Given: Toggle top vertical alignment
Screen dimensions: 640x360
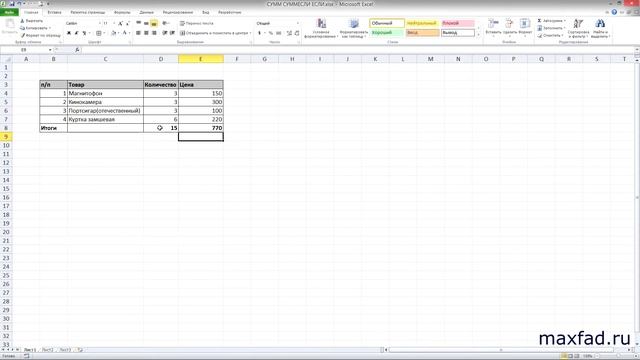Looking at the screenshot, I should tap(138, 23).
